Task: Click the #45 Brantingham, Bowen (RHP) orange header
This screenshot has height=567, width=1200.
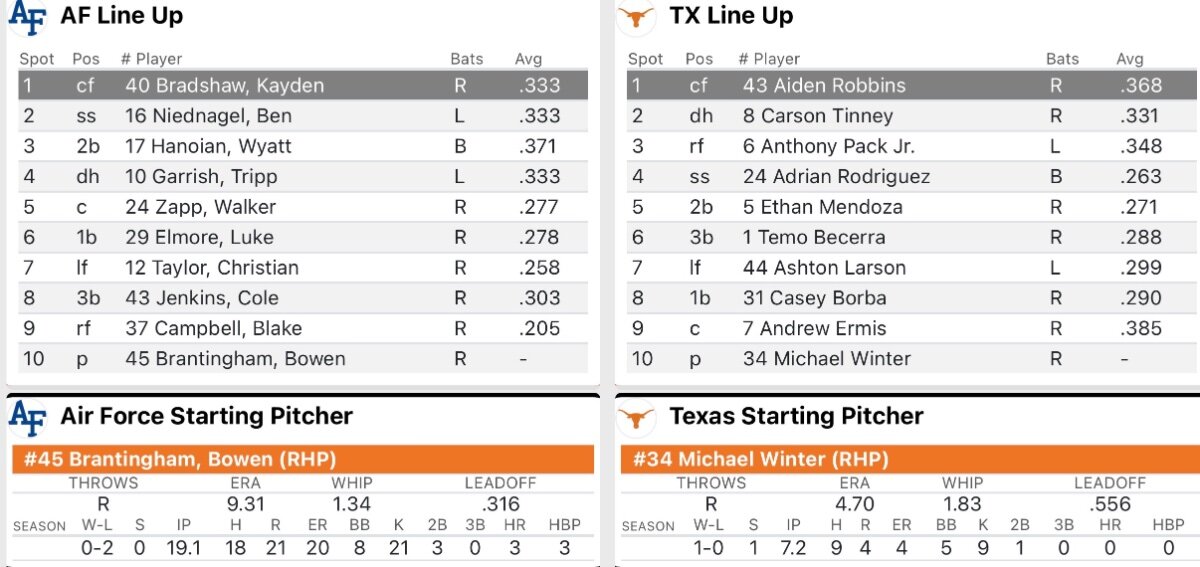Action: pos(302,460)
